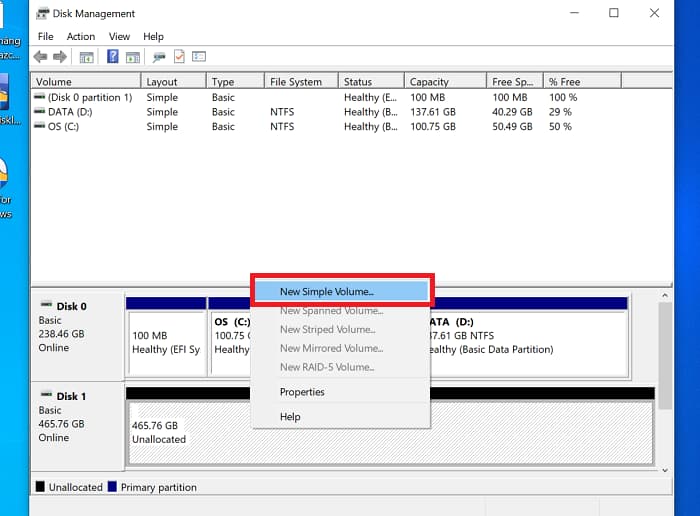The height and width of the screenshot is (516, 700).
Task: Sort by the Capacity column header
Action: click(428, 82)
